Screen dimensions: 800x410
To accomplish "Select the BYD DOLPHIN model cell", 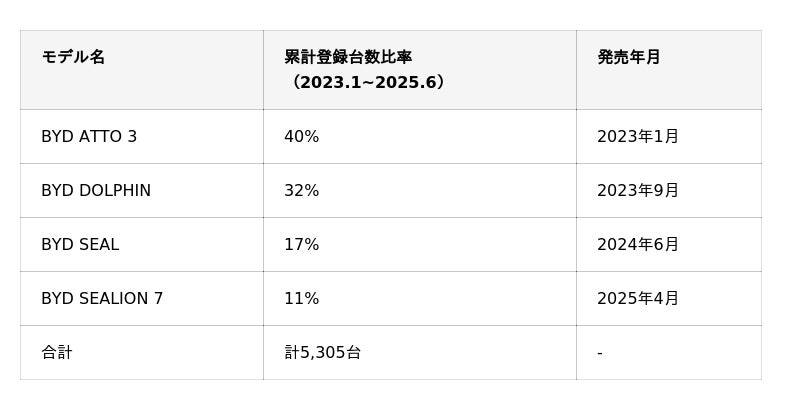I will point(96,191).
